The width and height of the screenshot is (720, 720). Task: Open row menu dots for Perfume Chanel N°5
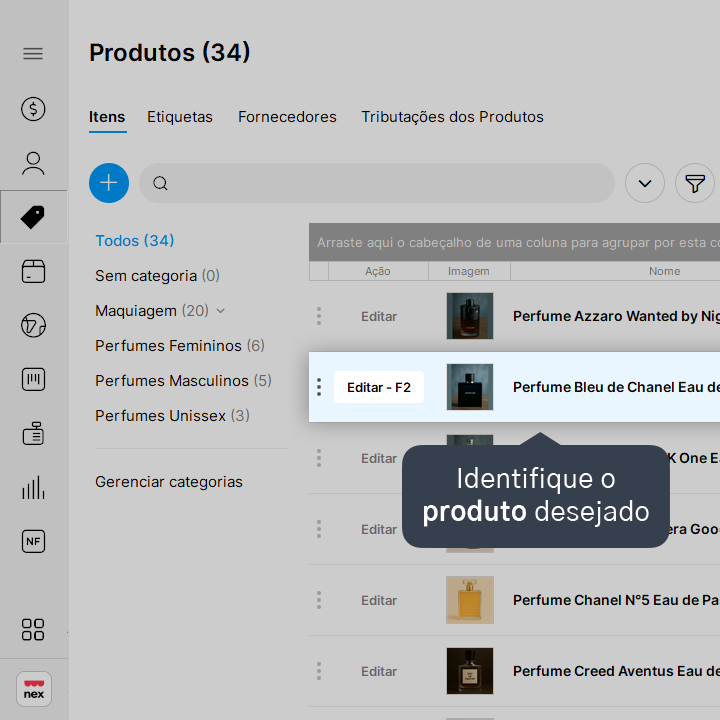point(319,600)
